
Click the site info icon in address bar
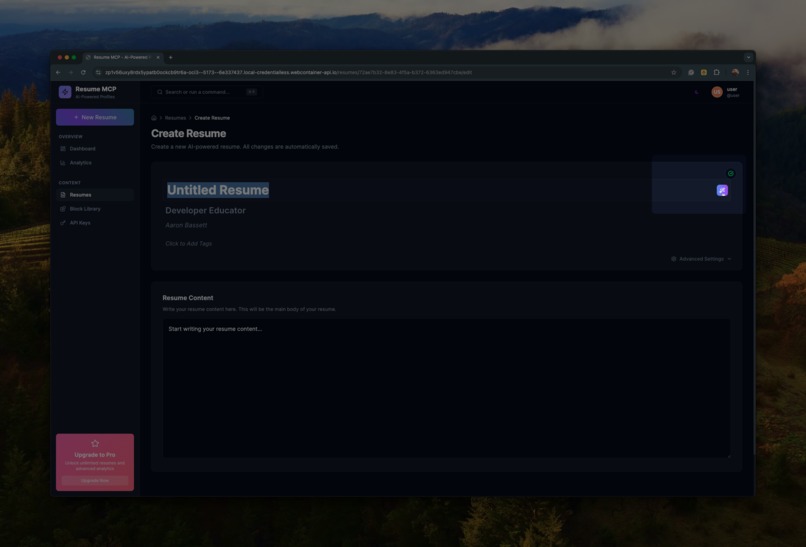point(98,72)
